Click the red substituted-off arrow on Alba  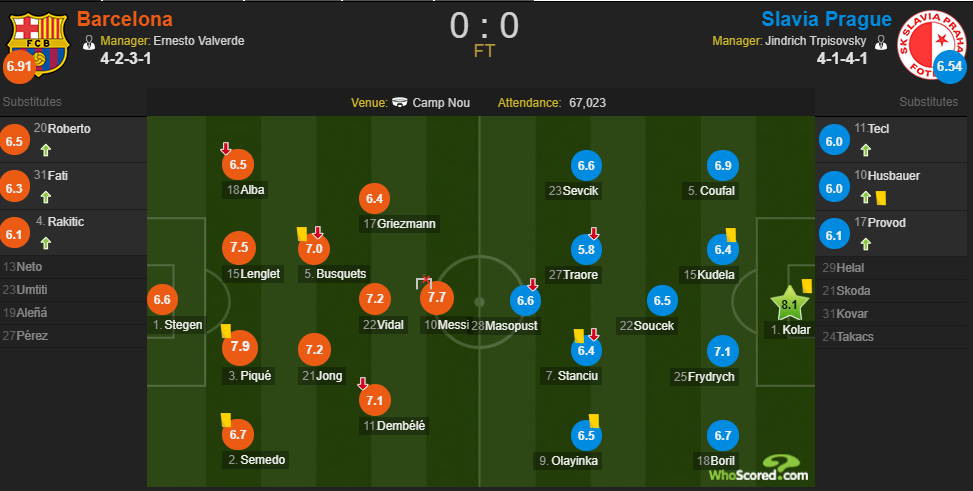click(x=226, y=148)
